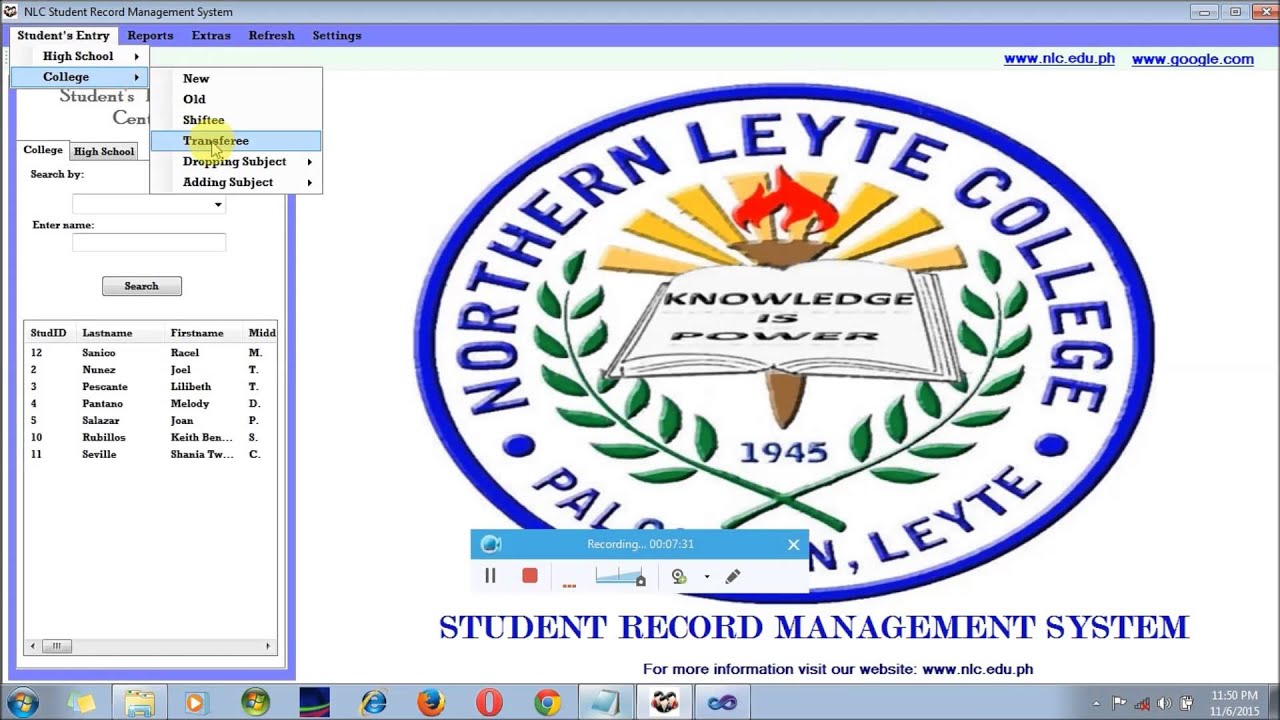This screenshot has width=1280, height=720.
Task: Click StudID column header
Action: 48,333
